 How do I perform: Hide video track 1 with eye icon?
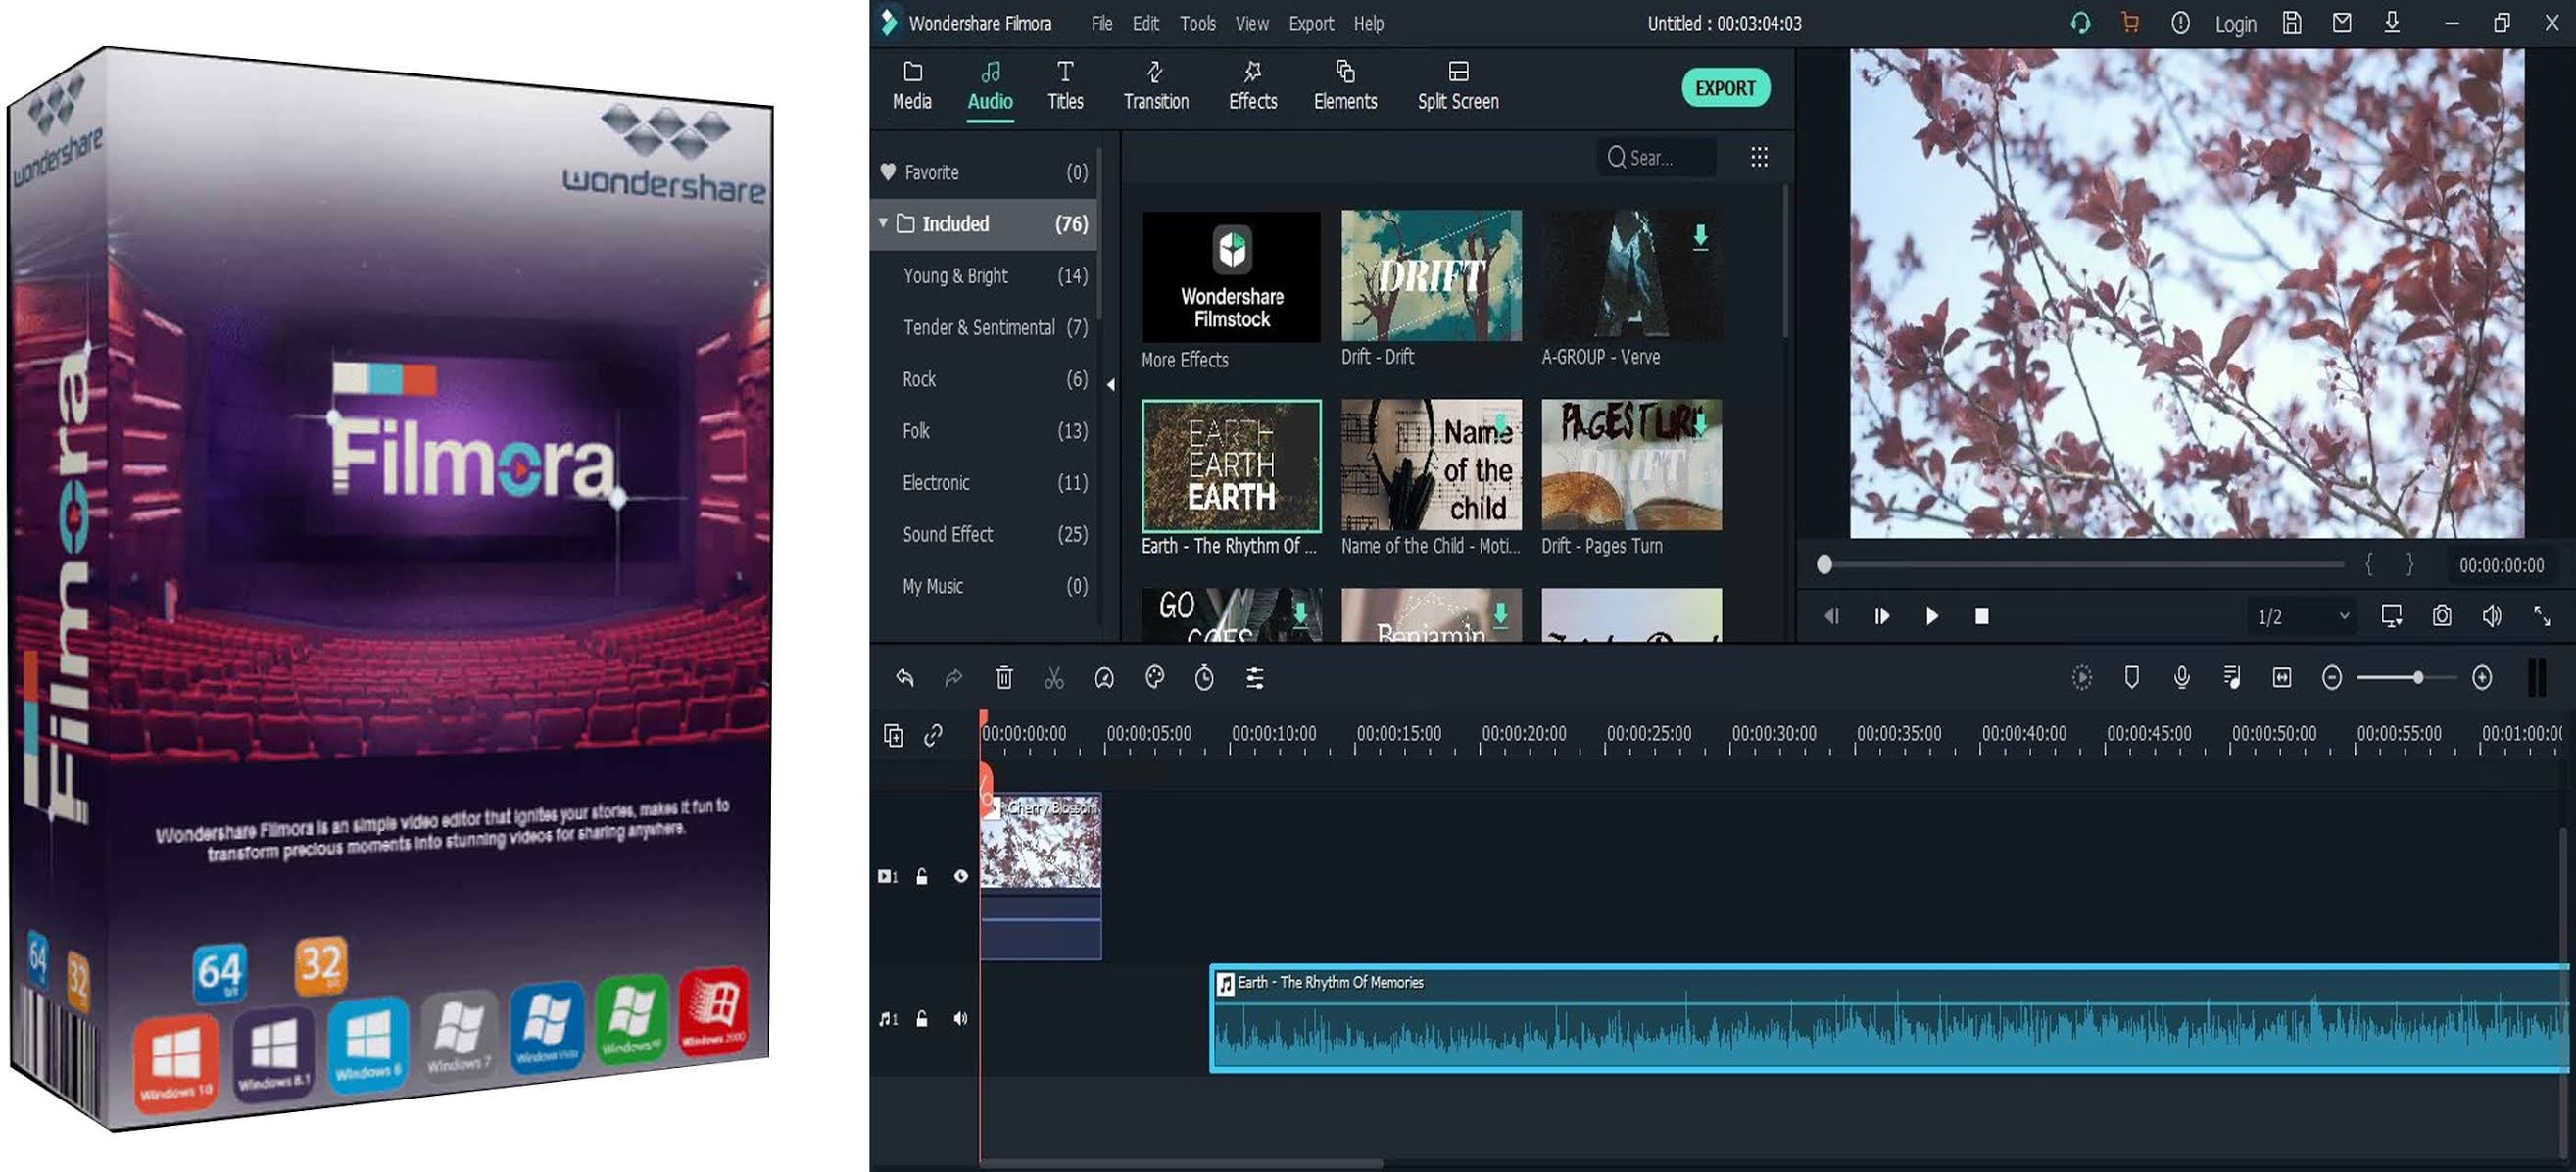(961, 877)
